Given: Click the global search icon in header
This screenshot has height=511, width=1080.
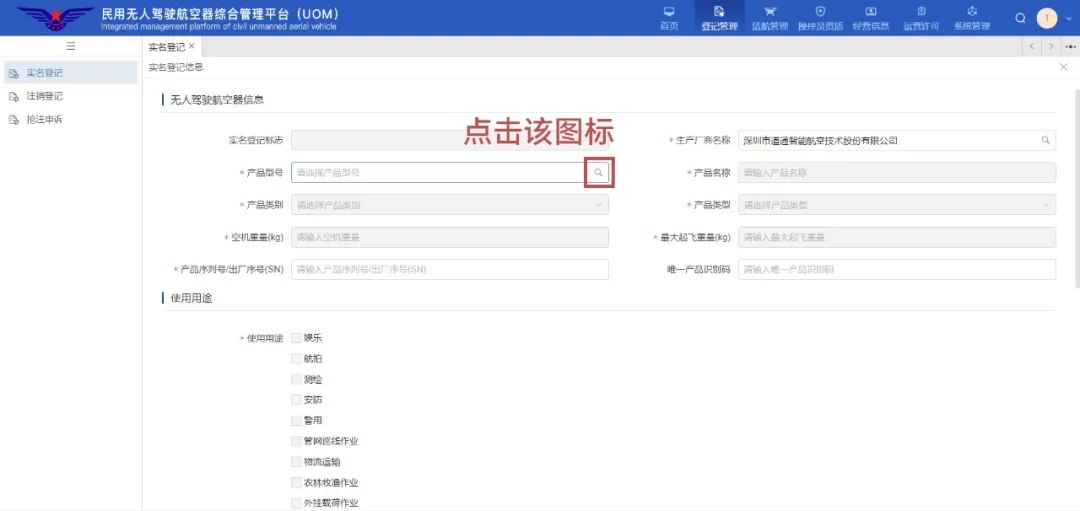Looking at the screenshot, I should tap(1020, 18).
